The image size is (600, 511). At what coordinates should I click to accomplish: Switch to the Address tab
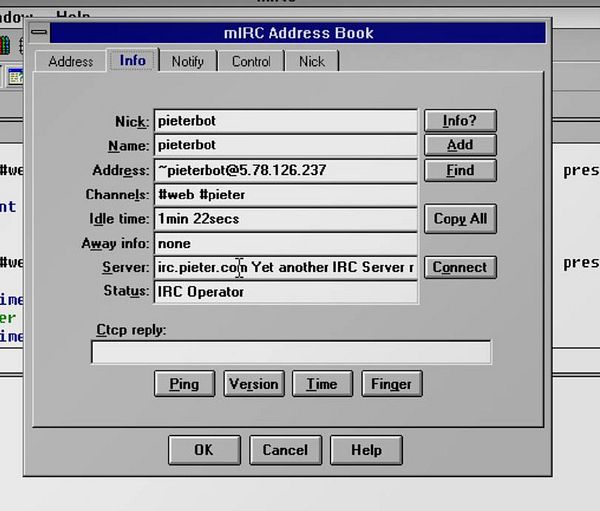(x=70, y=61)
